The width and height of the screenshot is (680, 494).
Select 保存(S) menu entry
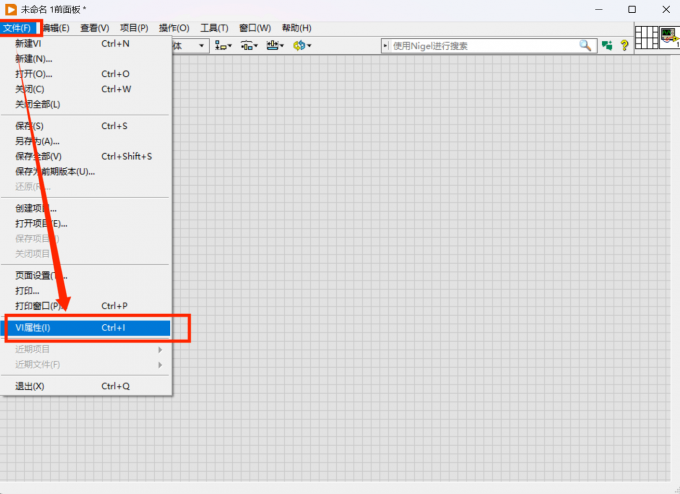[x=86, y=126]
